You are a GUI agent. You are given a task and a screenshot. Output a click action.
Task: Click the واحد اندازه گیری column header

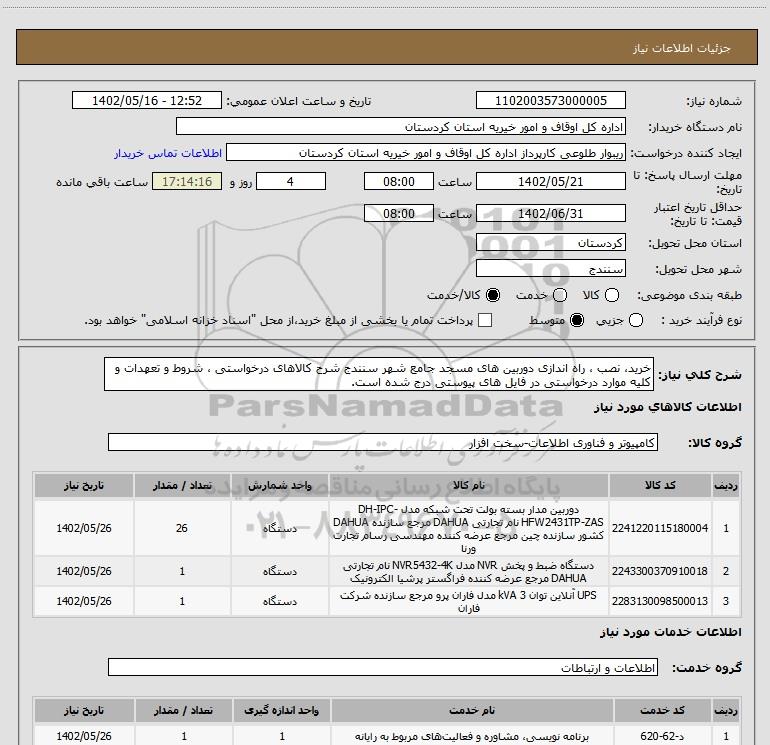pos(282,711)
